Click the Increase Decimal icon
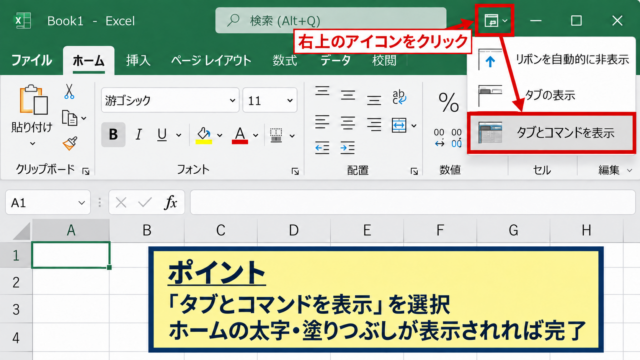Image resolution: width=640 pixels, height=360 pixels. (x=439, y=138)
